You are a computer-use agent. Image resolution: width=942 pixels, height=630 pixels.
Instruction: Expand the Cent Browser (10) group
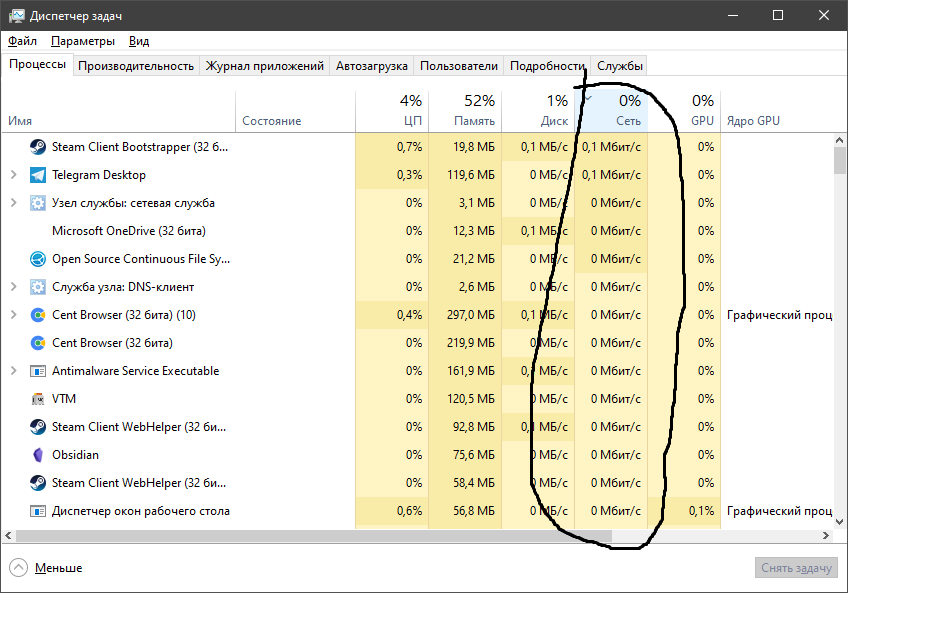(14, 315)
